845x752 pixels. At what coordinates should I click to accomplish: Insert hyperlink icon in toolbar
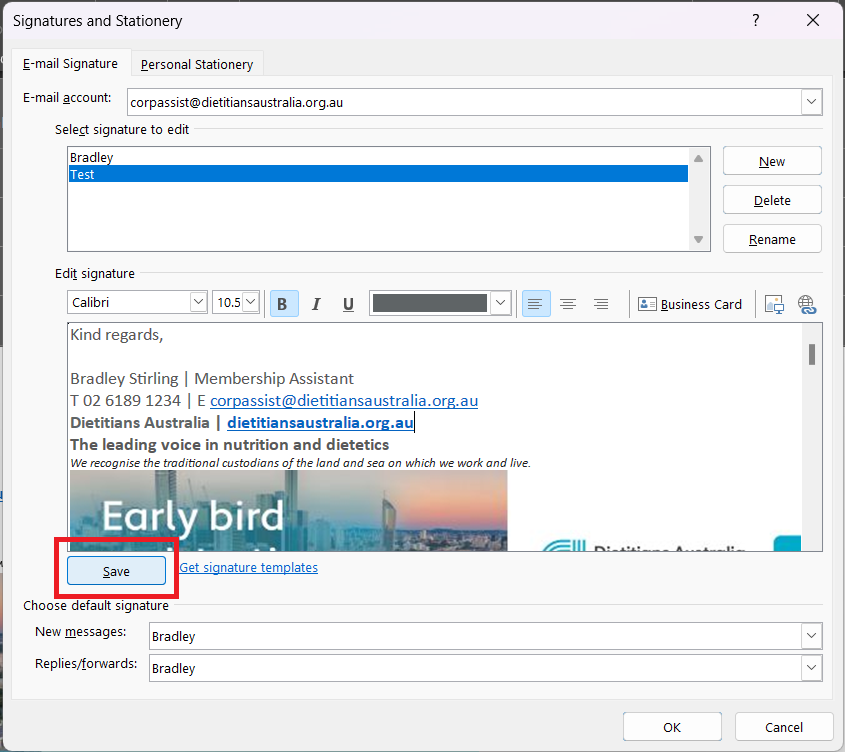(x=807, y=304)
